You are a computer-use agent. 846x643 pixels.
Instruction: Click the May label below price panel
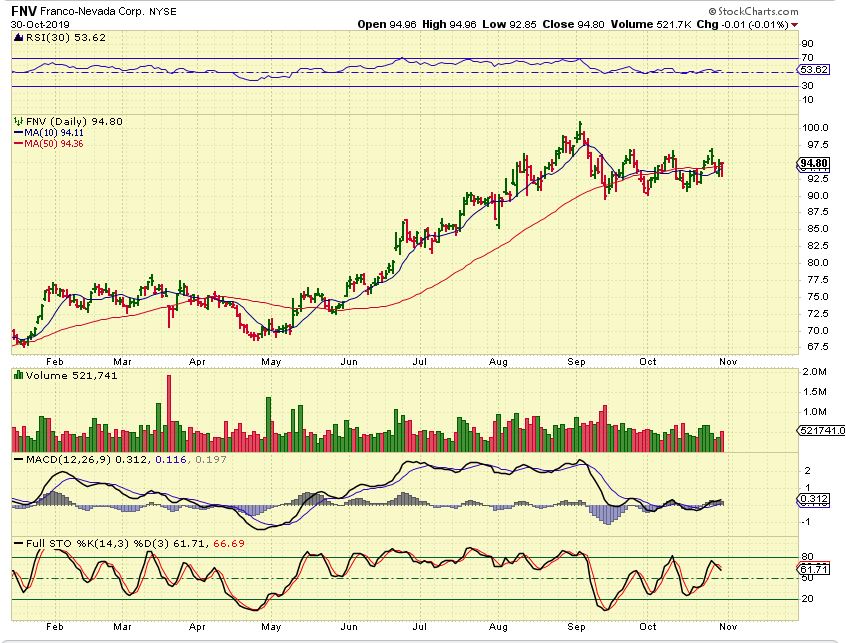click(x=271, y=362)
